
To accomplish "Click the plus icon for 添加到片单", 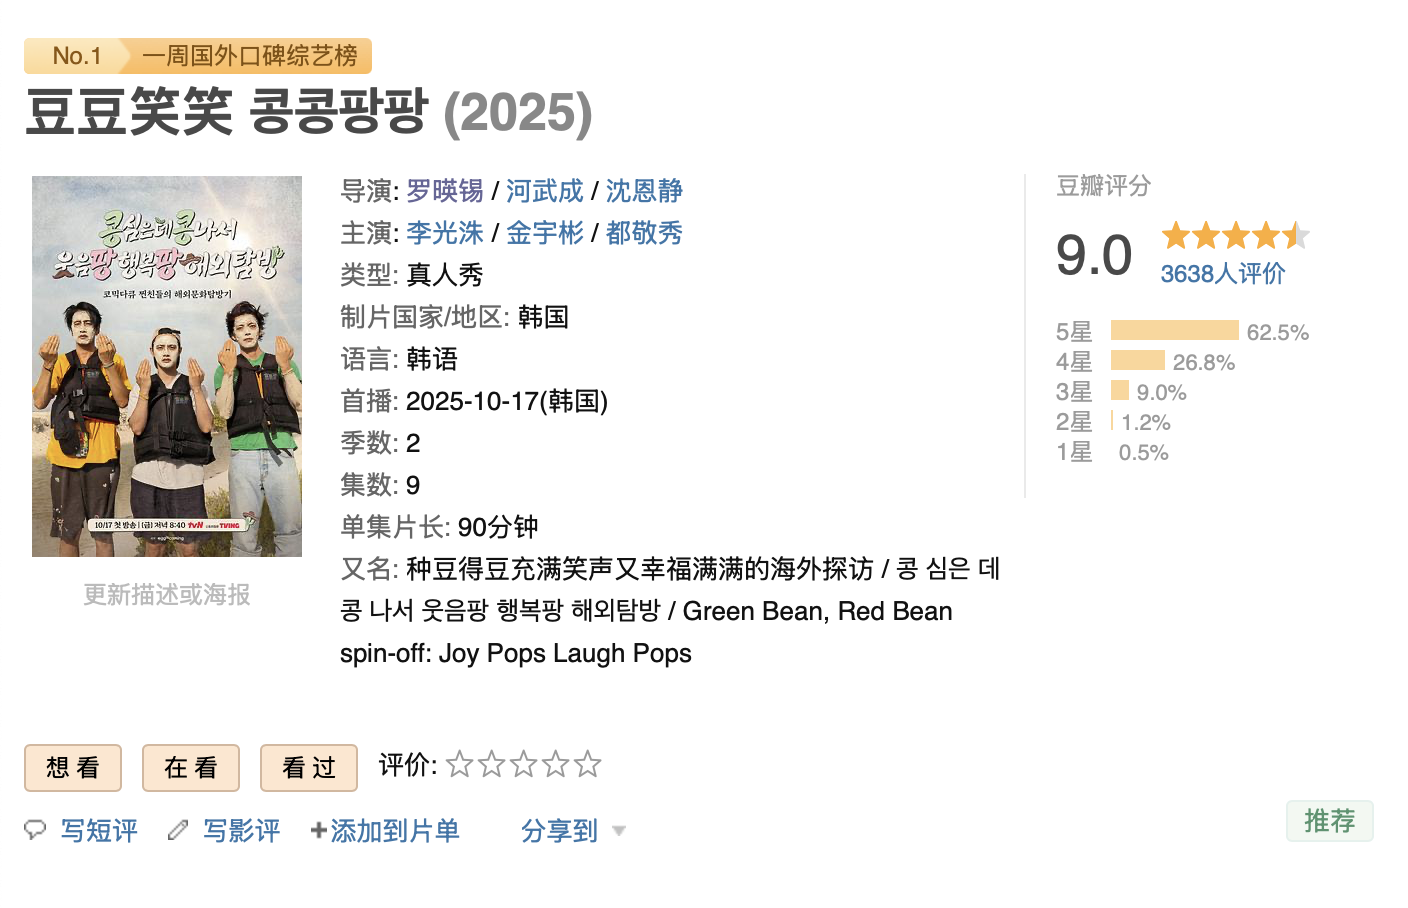I will tap(318, 830).
